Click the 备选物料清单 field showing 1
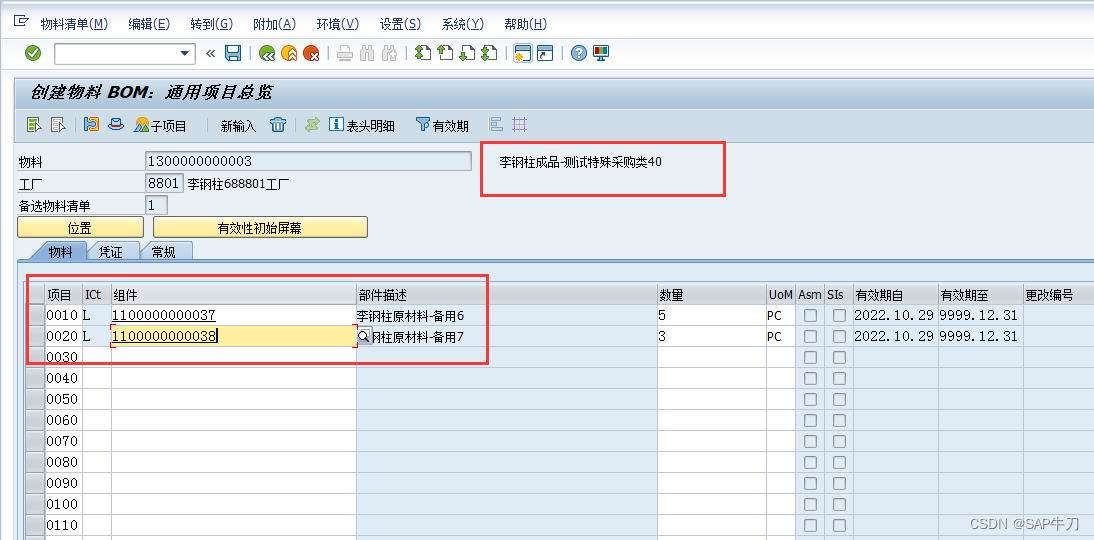This screenshot has height=540, width=1094. click(x=156, y=205)
